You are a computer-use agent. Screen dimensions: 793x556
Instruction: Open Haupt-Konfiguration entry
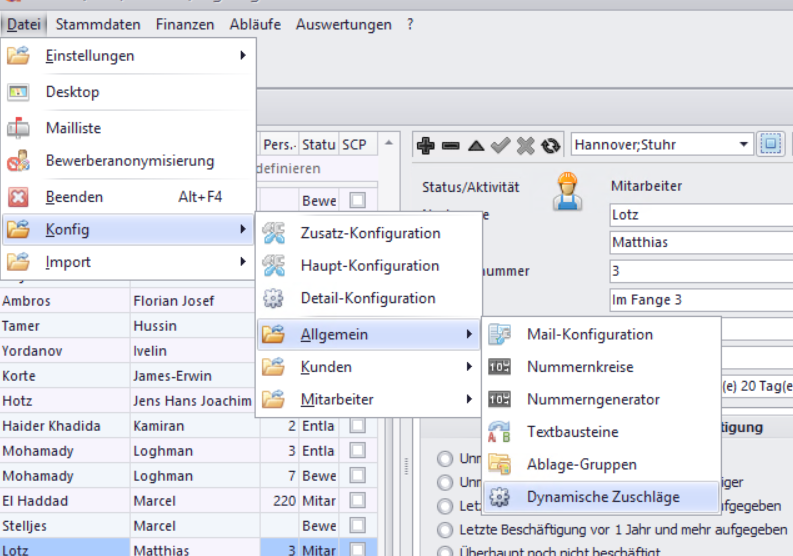(x=369, y=266)
